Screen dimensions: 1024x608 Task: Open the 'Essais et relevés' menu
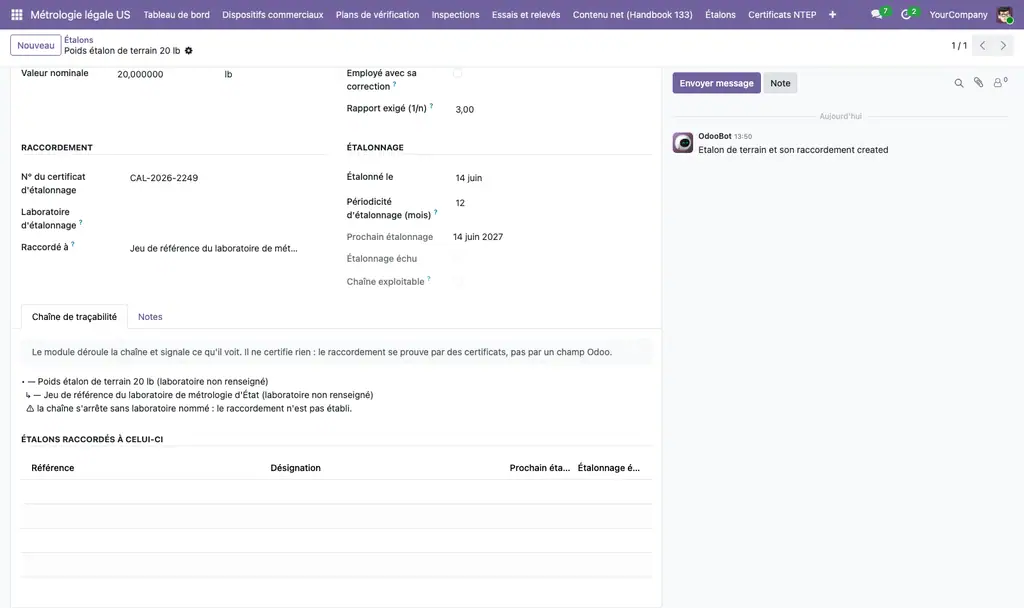526,14
